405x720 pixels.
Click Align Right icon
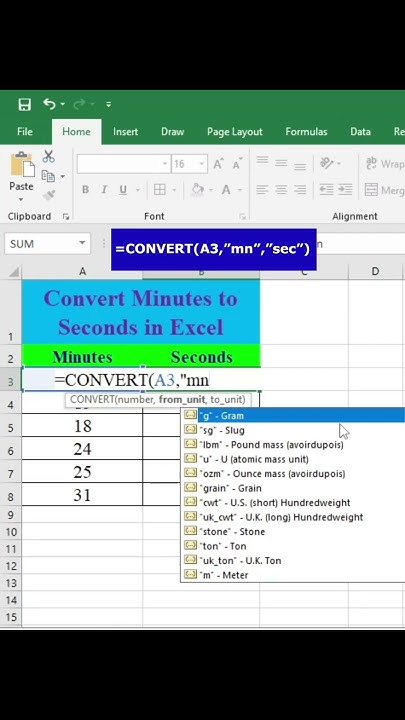pyautogui.click(x=300, y=189)
